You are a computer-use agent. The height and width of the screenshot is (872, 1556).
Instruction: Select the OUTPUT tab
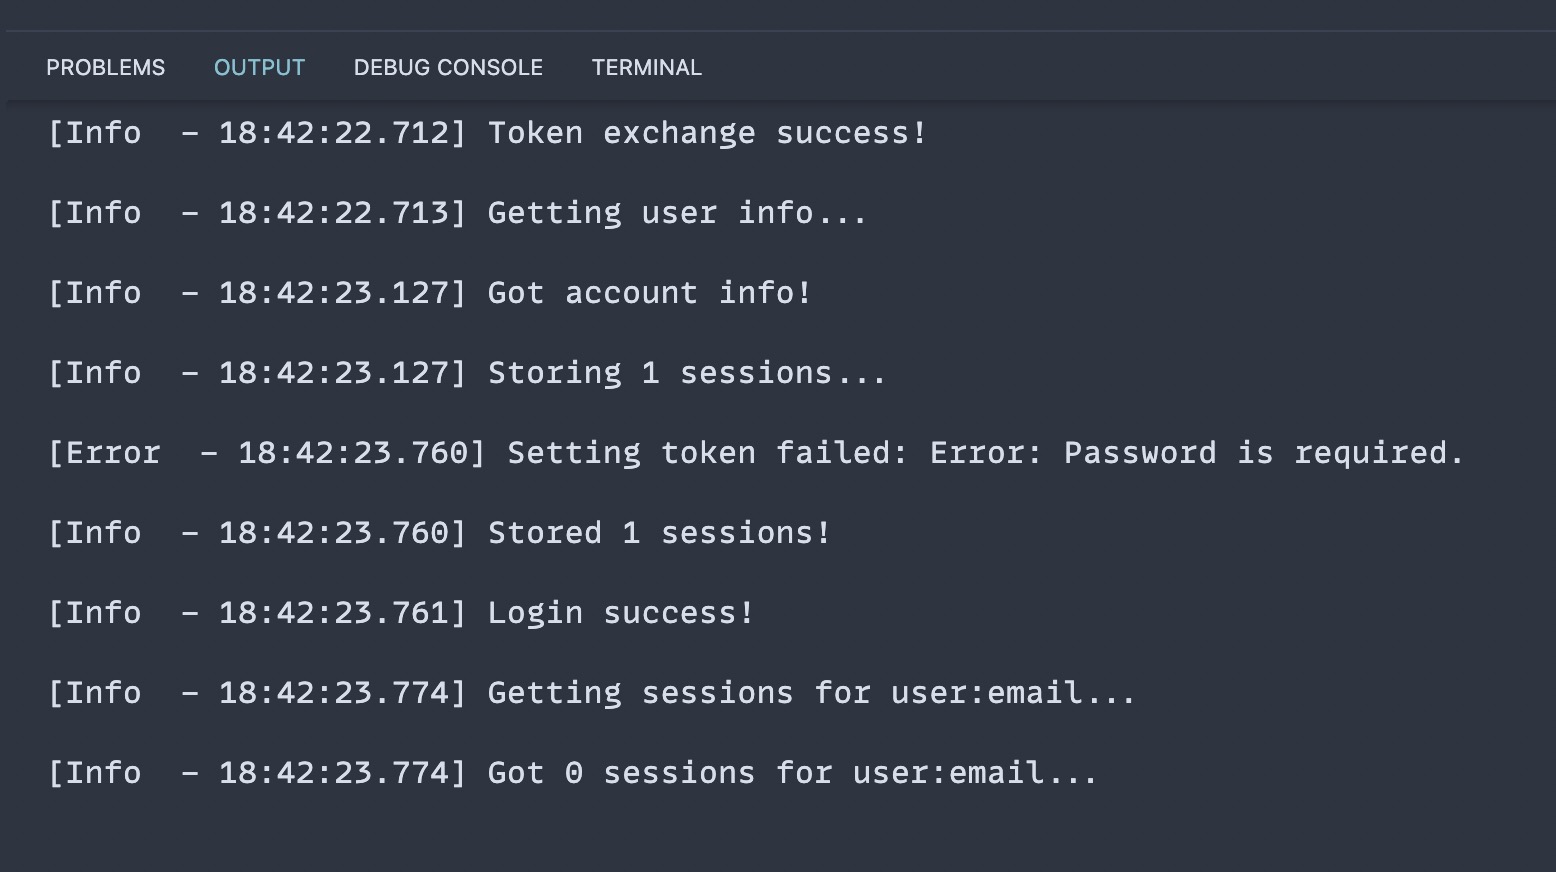[259, 67]
